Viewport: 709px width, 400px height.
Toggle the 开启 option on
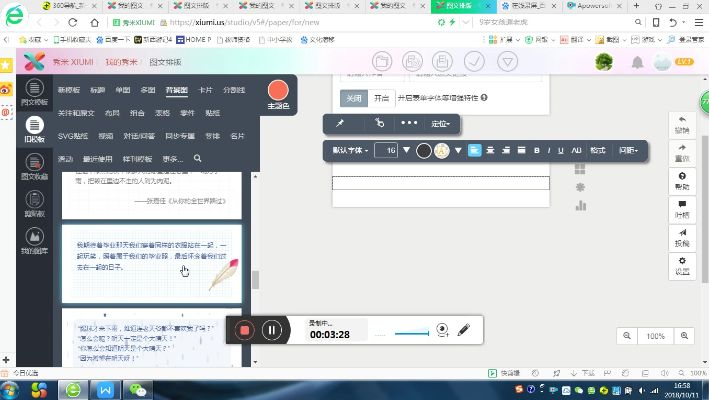(381, 98)
